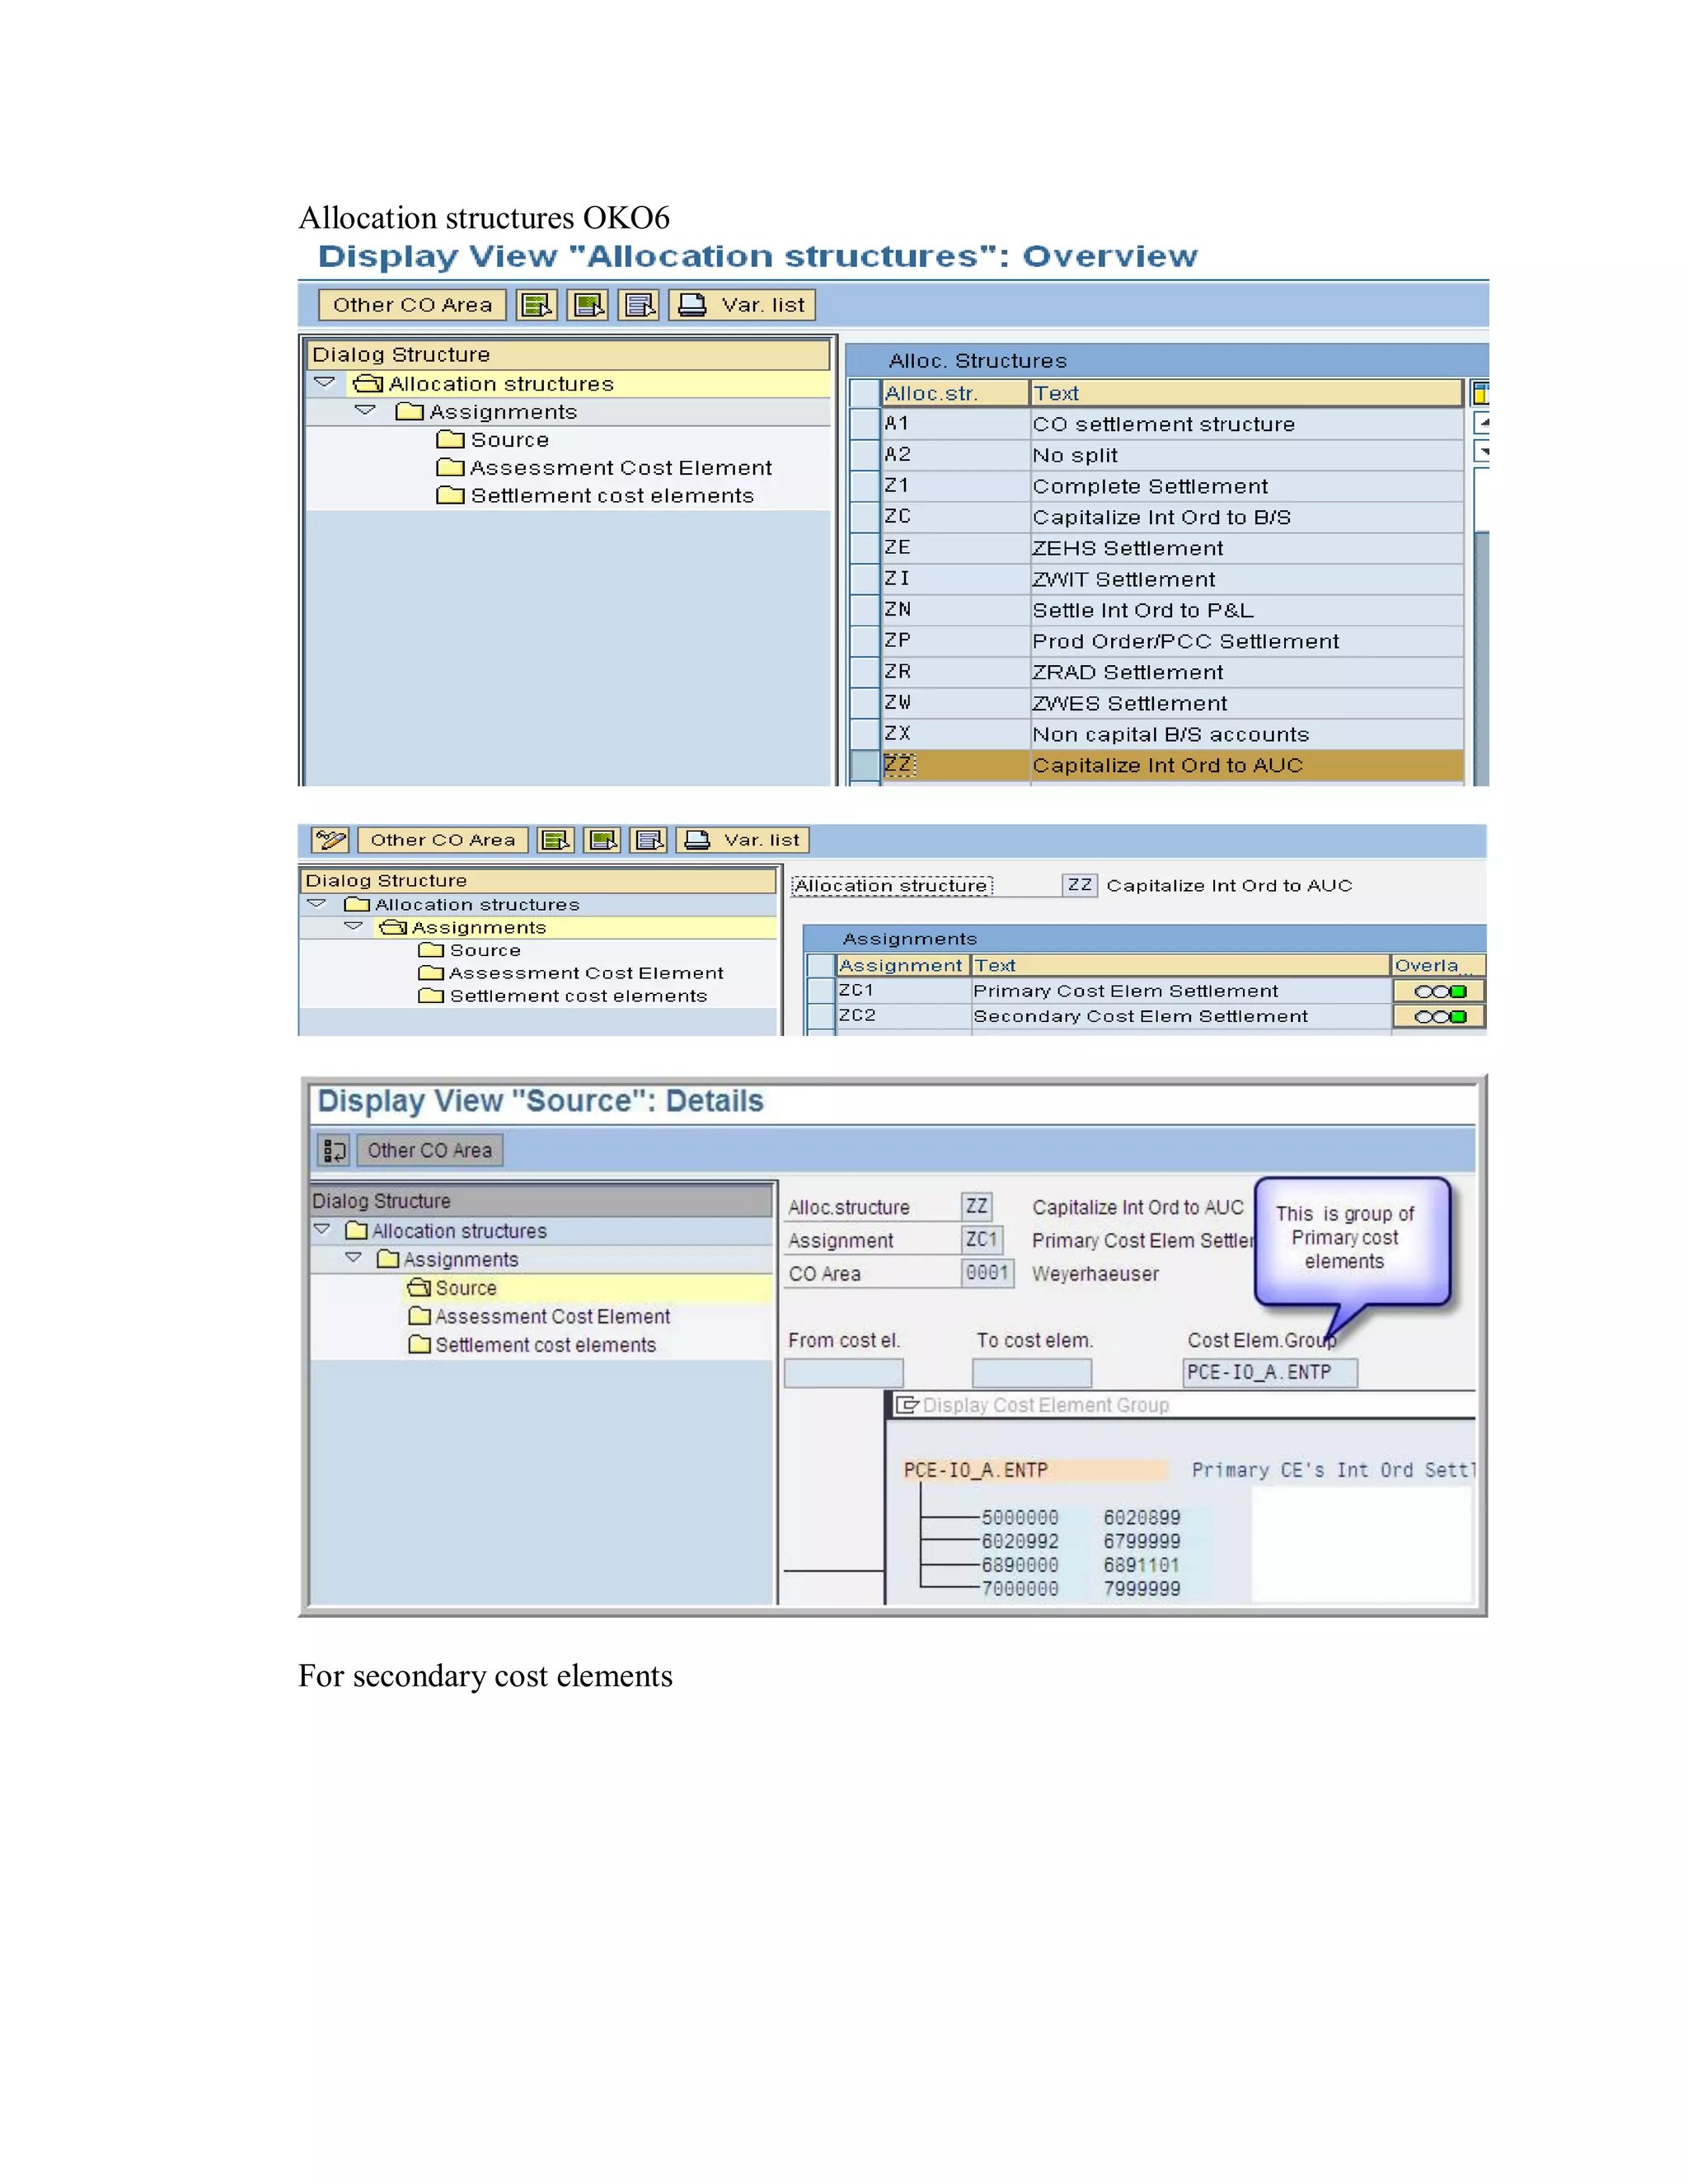This screenshot has height=2184, width=1688.
Task: Select row marker for ZC1 assignment
Action: 821,991
